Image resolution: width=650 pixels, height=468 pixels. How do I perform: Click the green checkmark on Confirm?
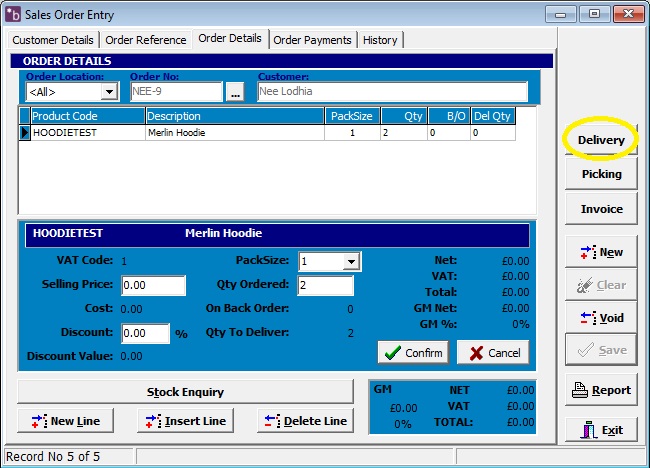(393, 353)
